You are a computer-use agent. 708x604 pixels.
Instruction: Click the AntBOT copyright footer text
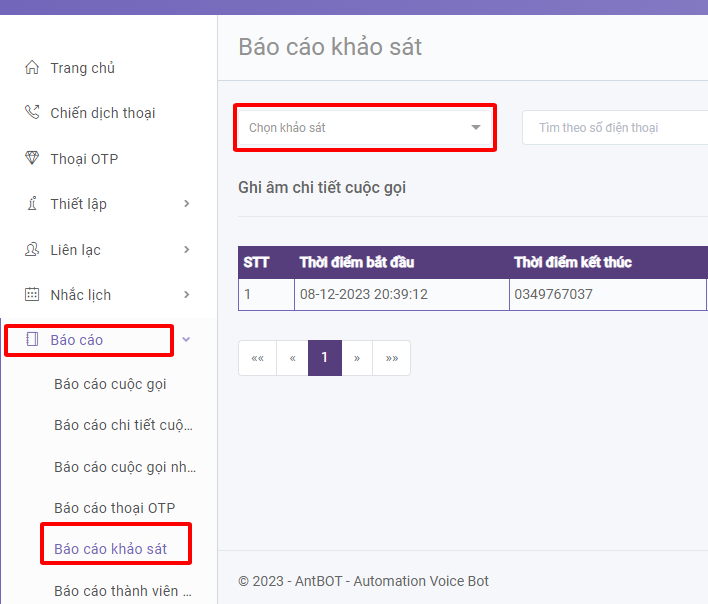tap(363, 581)
